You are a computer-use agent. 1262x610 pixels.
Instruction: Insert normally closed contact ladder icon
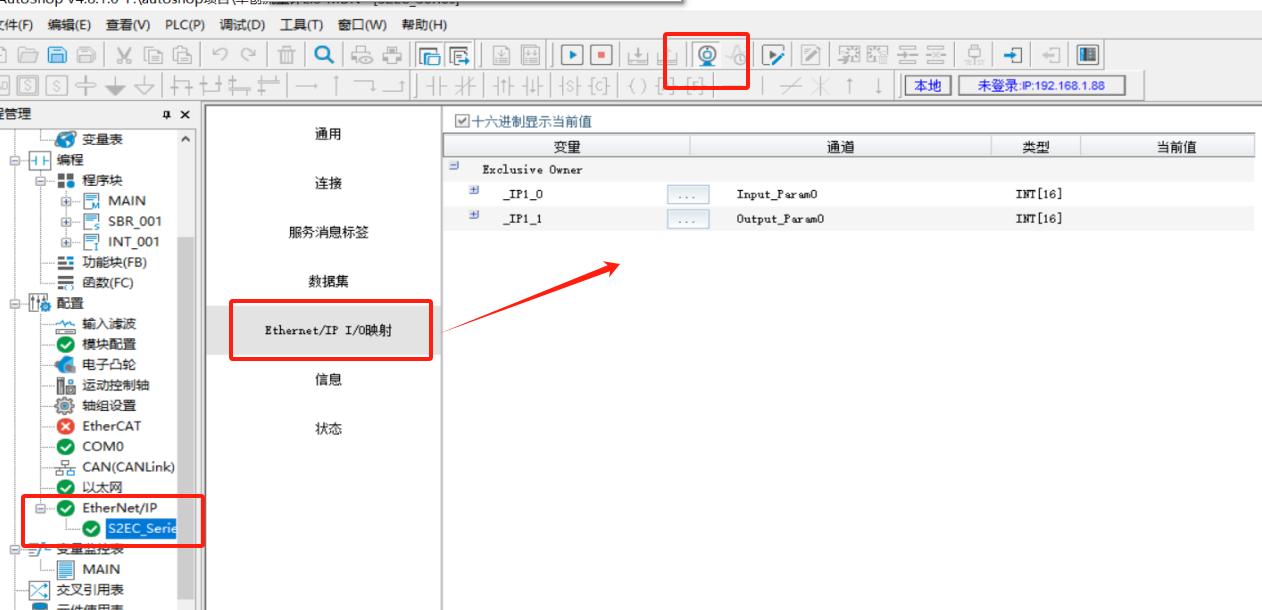pos(464,86)
